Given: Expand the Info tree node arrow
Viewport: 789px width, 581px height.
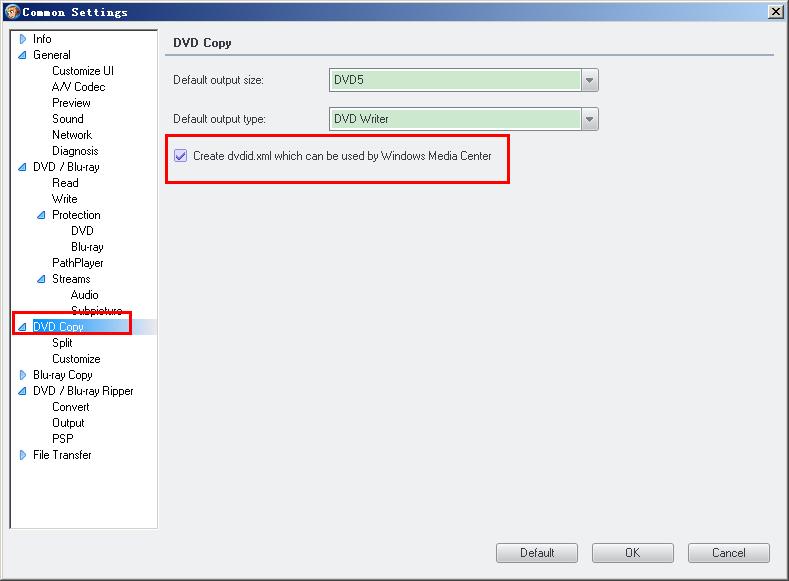Looking at the screenshot, I should point(23,39).
